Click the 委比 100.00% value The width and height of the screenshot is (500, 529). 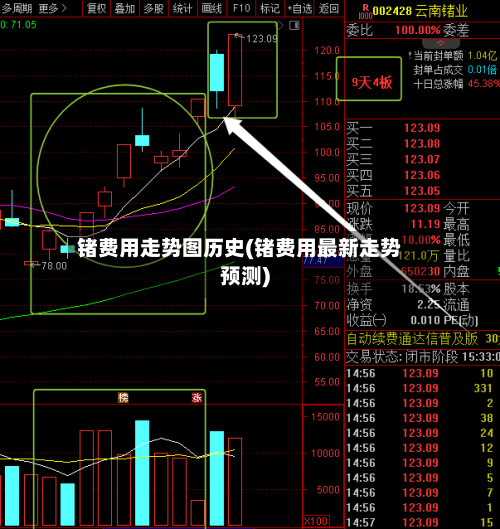tap(418, 30)
